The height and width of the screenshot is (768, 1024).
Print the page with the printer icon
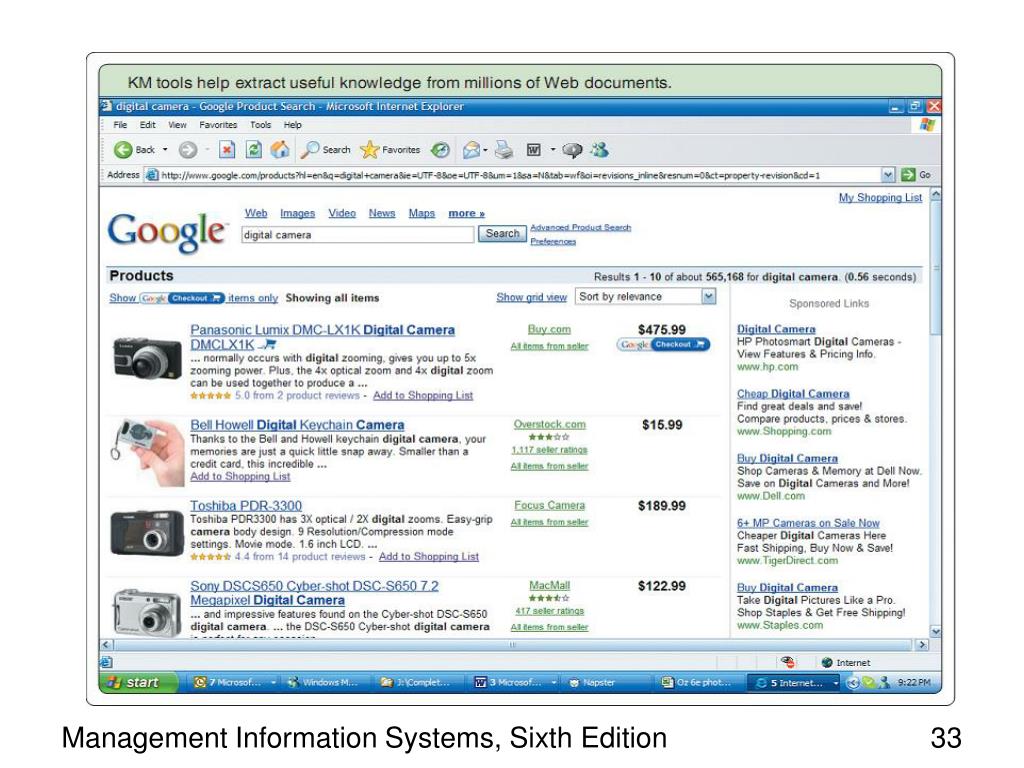pyautogui.click(x=504, y=150)
